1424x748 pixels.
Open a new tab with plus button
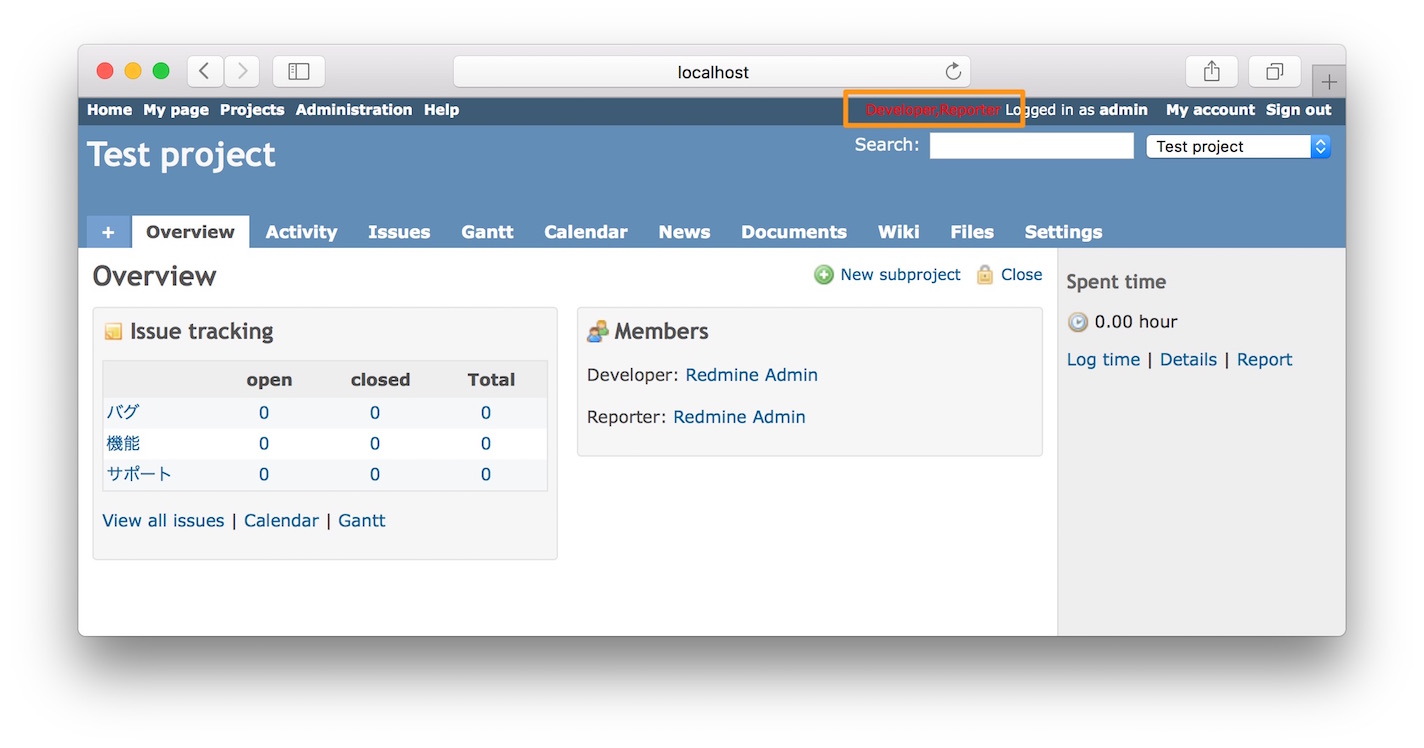1329,82
